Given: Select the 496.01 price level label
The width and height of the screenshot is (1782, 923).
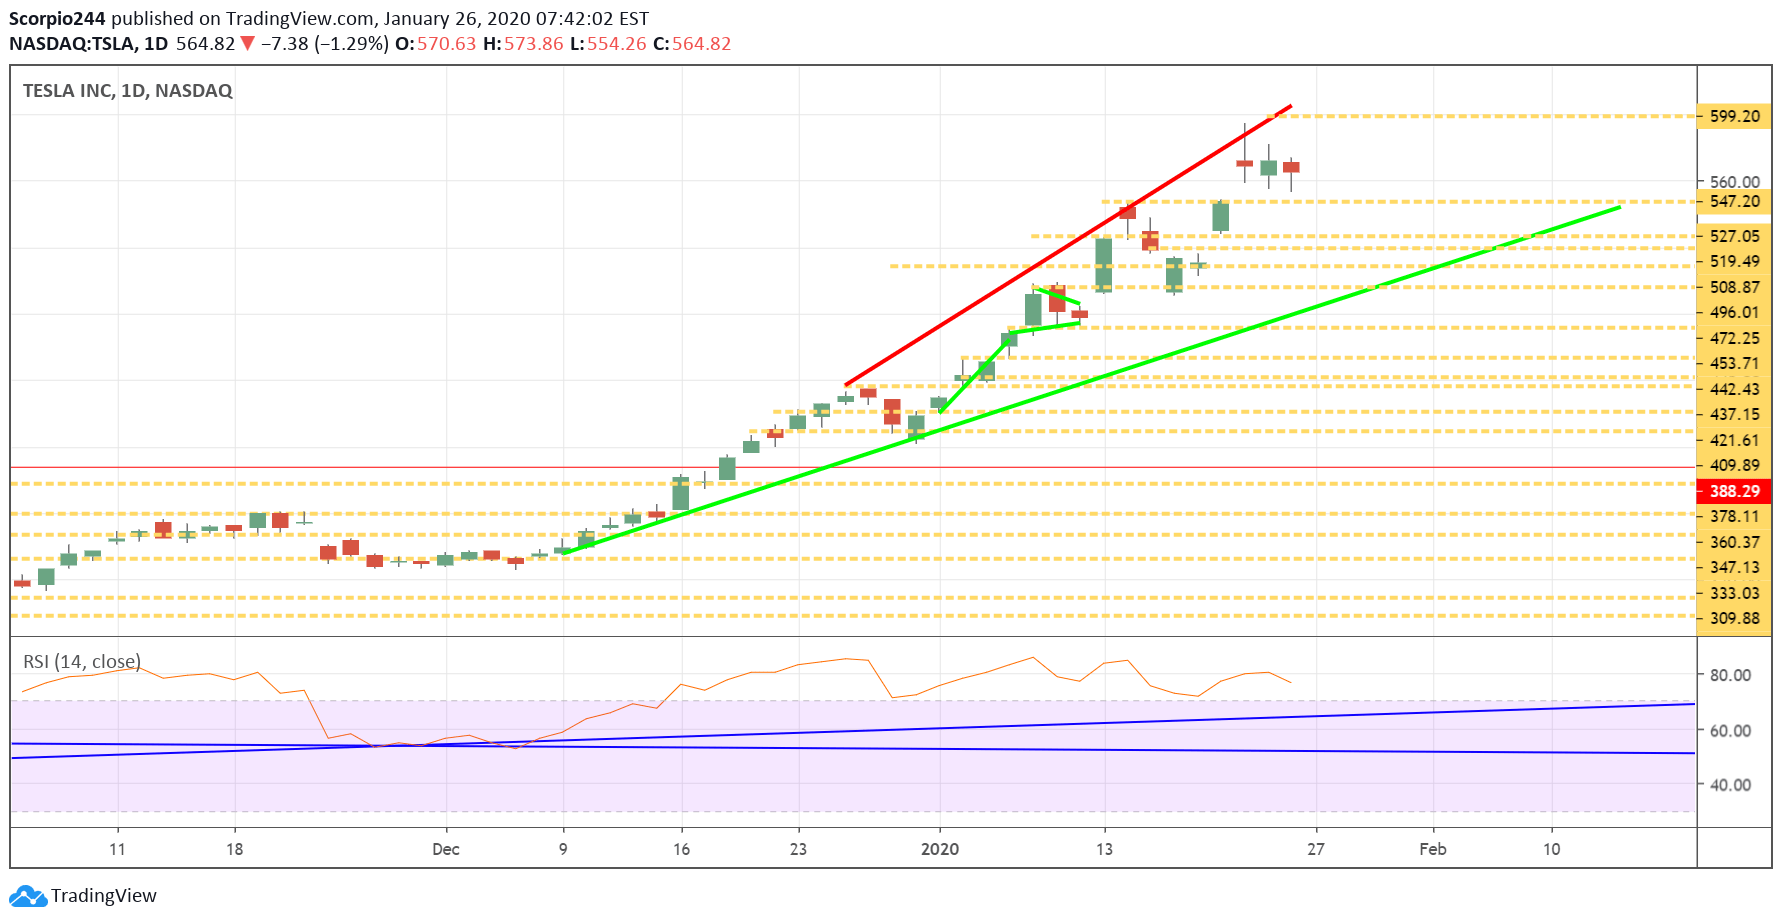Looking at the screenshot, I should coord(1734,312).
